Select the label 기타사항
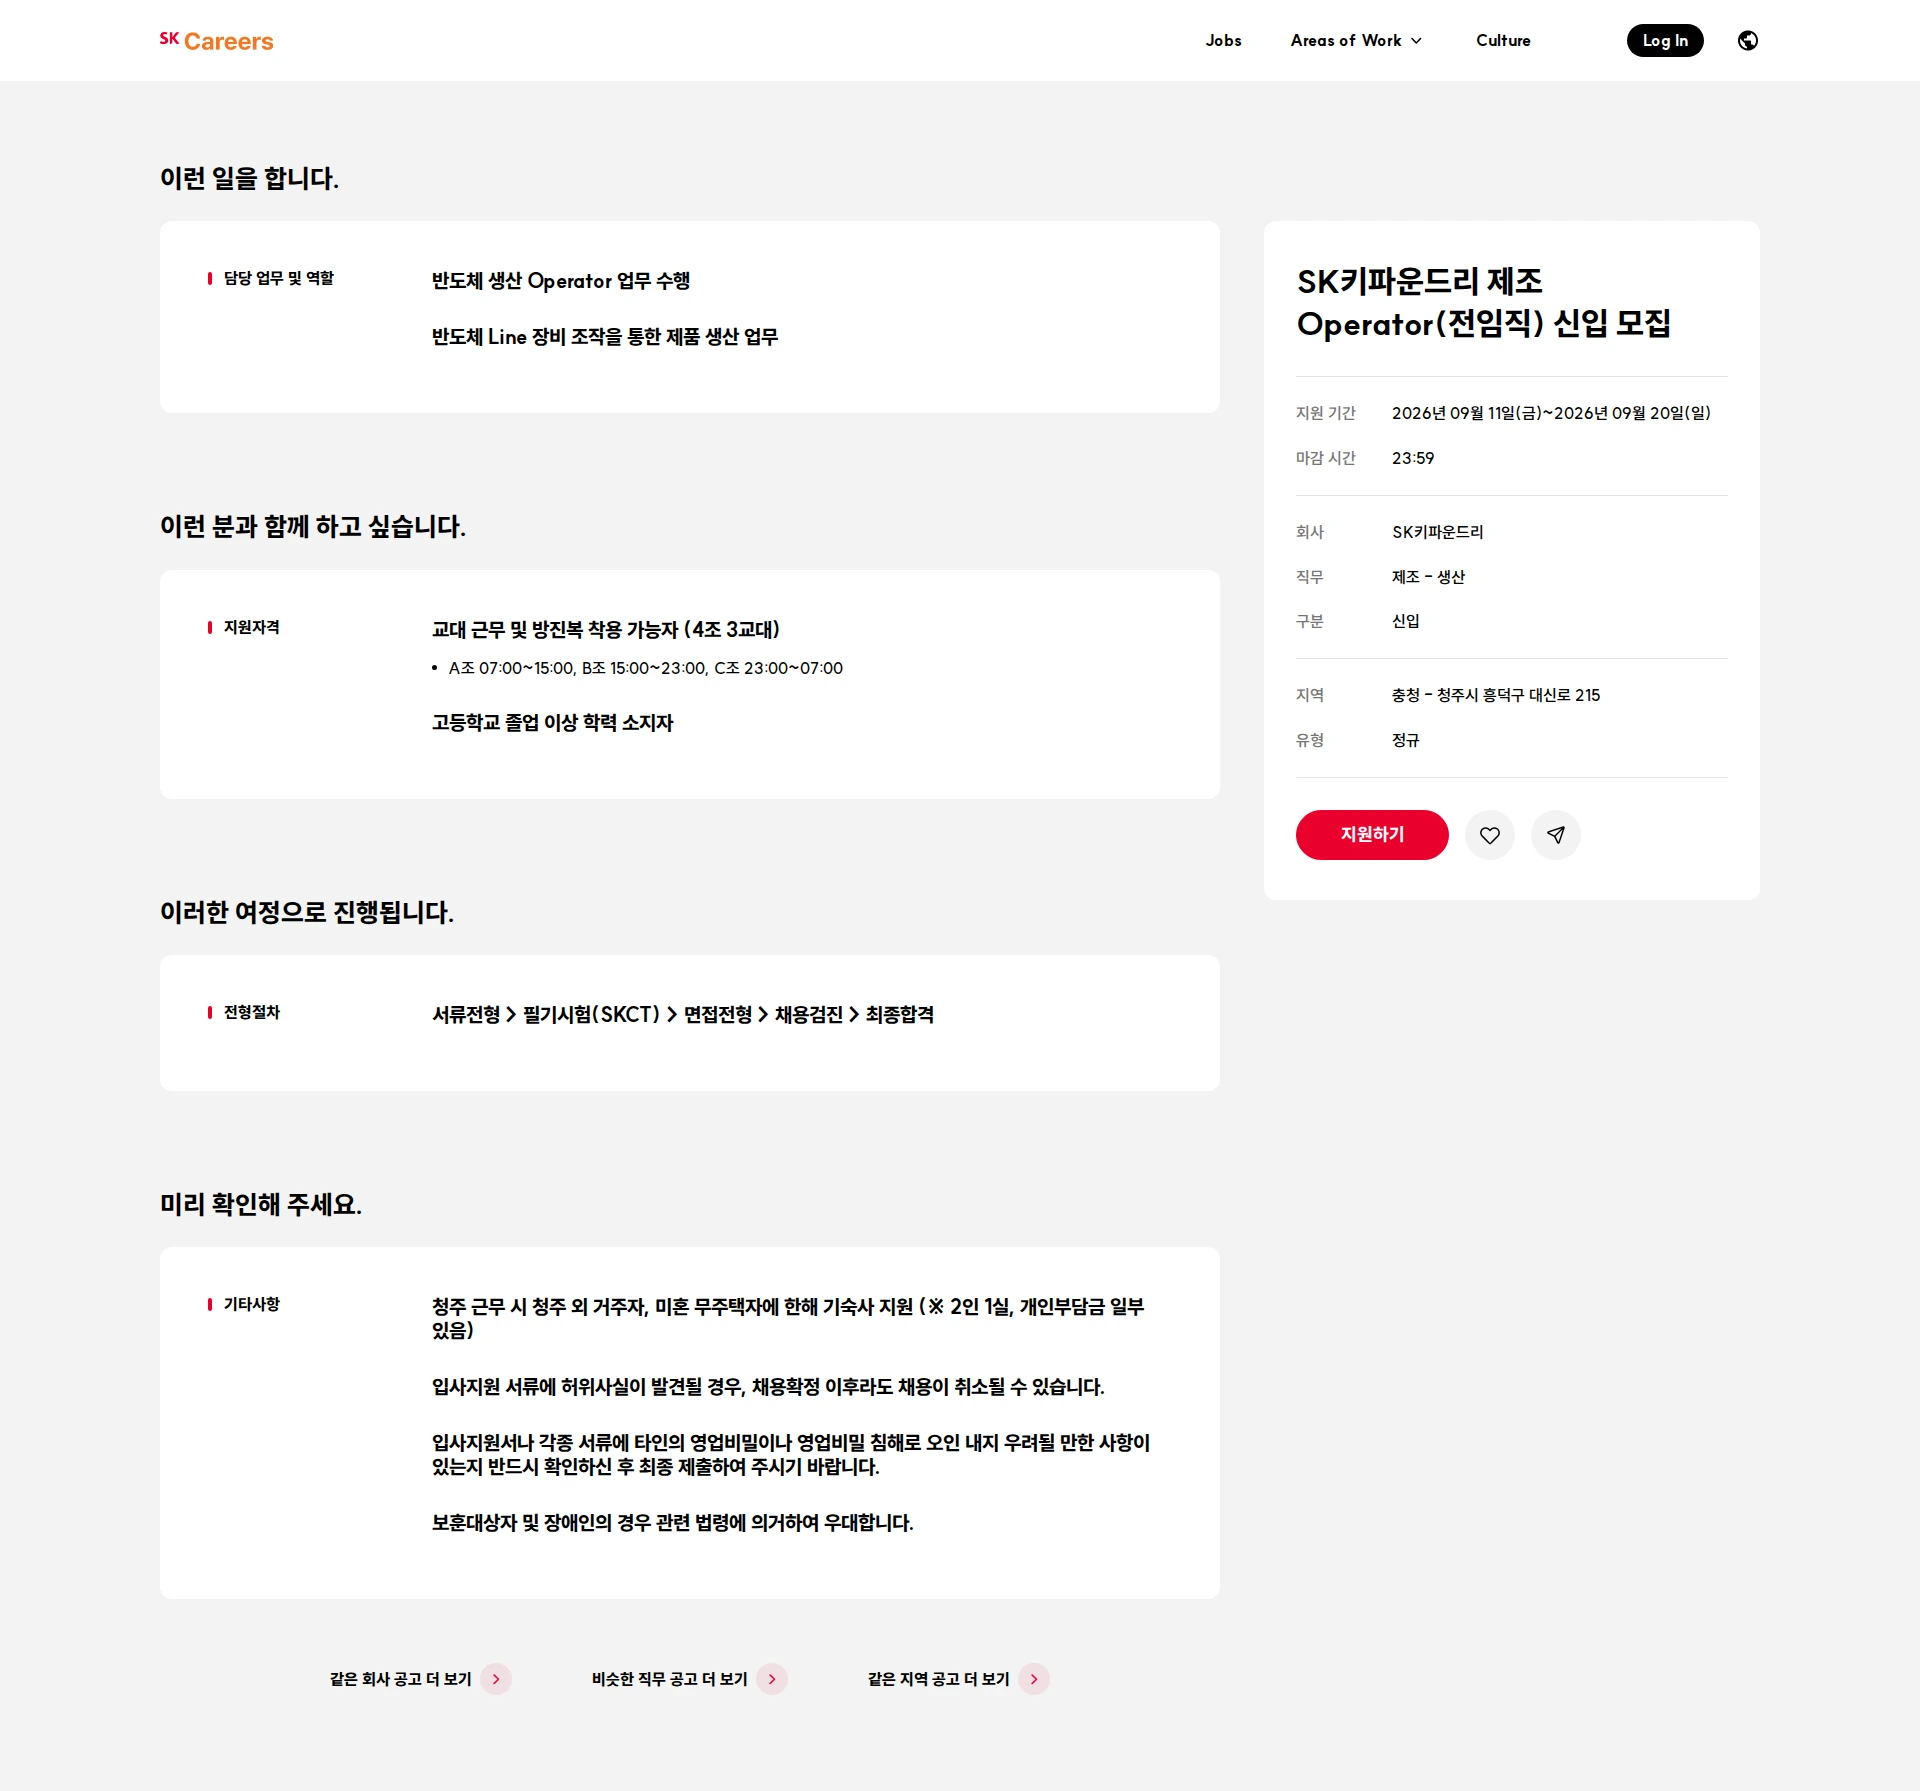This screenshot has height=1791, width=1920. pyautogui.click(x=252, y=1304)
